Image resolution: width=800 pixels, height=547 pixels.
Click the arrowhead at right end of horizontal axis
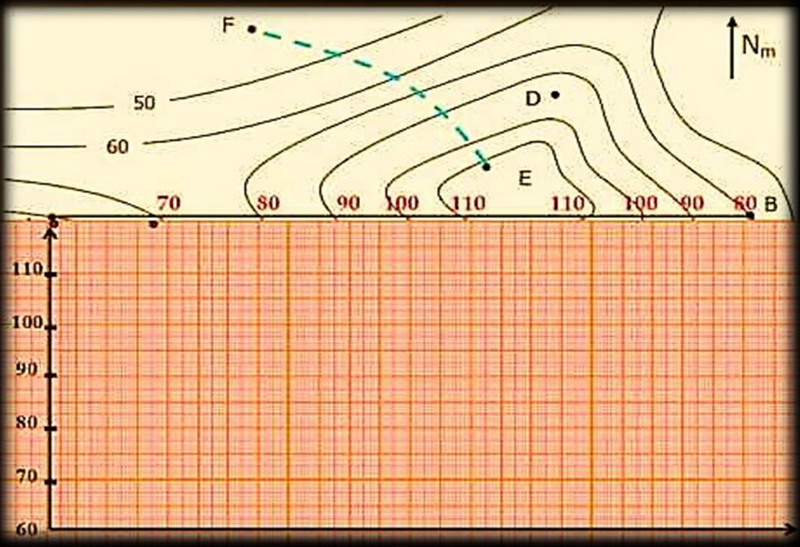788,528
